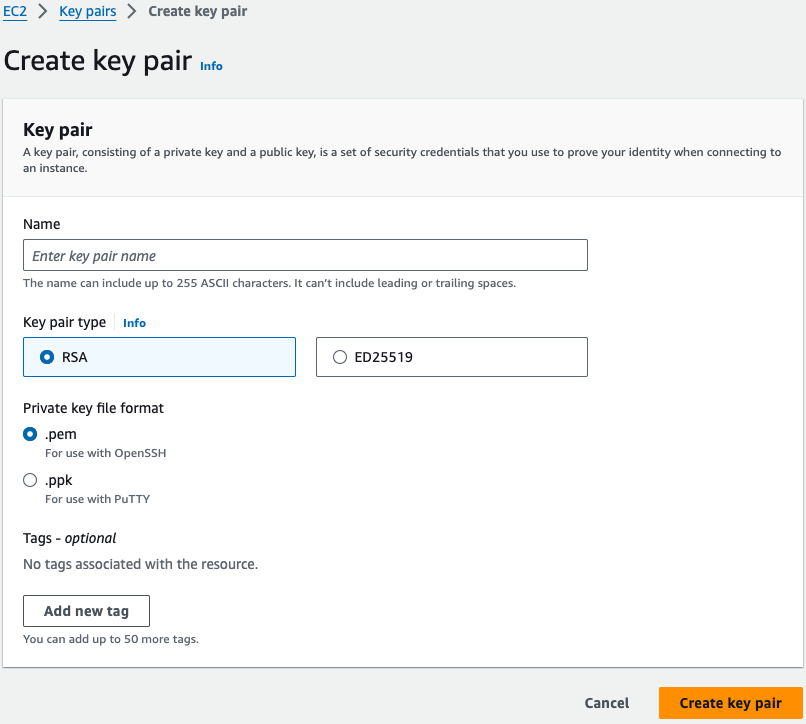Click the Enter key pair name field
Screen dimensions: 806x724
(305, 255)
